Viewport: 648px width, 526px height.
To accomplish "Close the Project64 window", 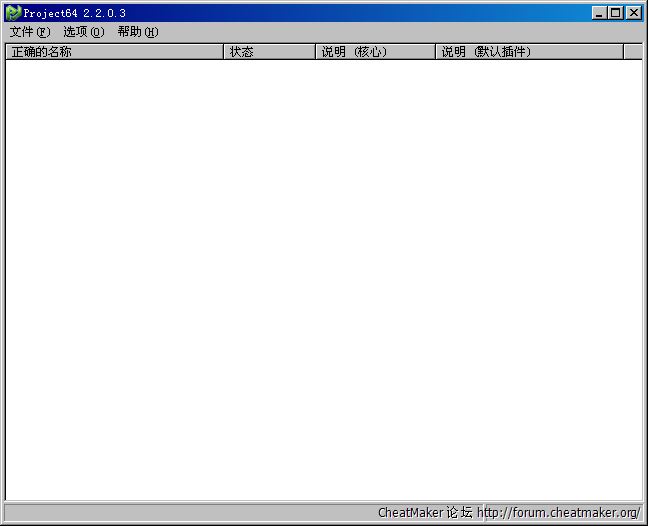I will click(633, 13).
